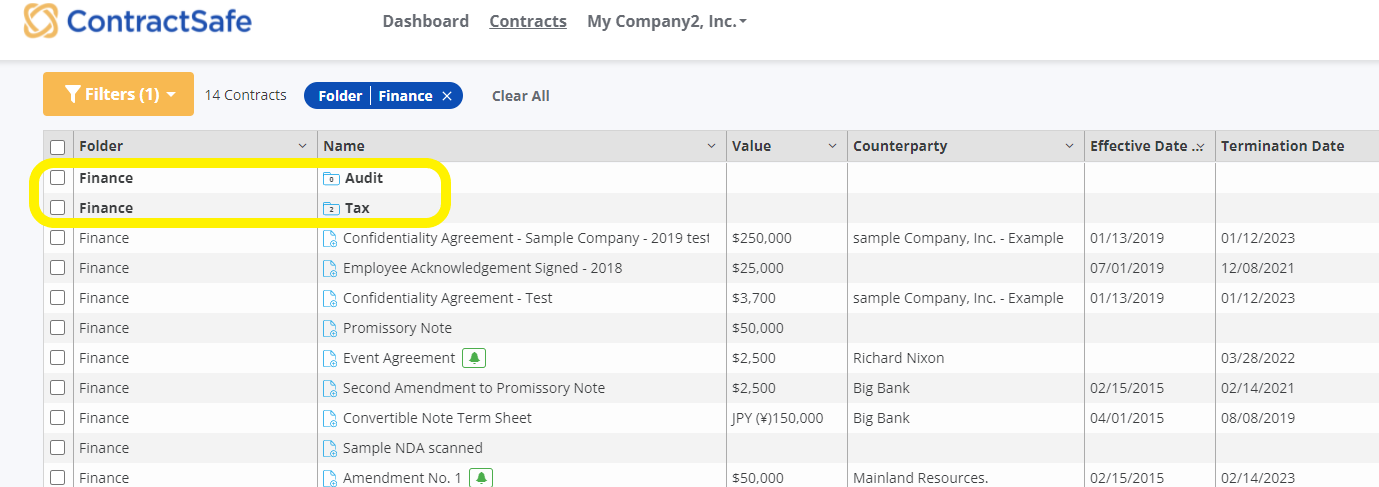The height and width of the screenshot is (487, 1379).
Task: Click the bell icon beside Event Agreement
Action: pos(473,358)
